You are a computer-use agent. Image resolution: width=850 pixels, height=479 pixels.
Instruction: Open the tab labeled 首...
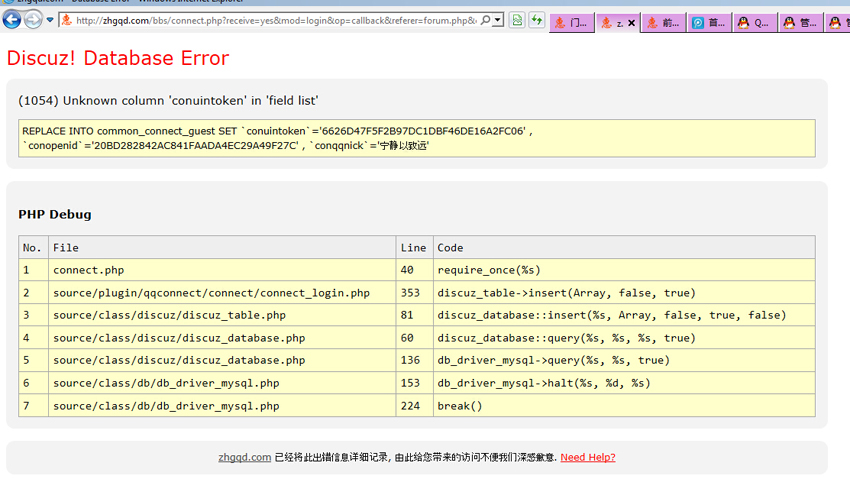pyautogui.click(x=710, y=23)
